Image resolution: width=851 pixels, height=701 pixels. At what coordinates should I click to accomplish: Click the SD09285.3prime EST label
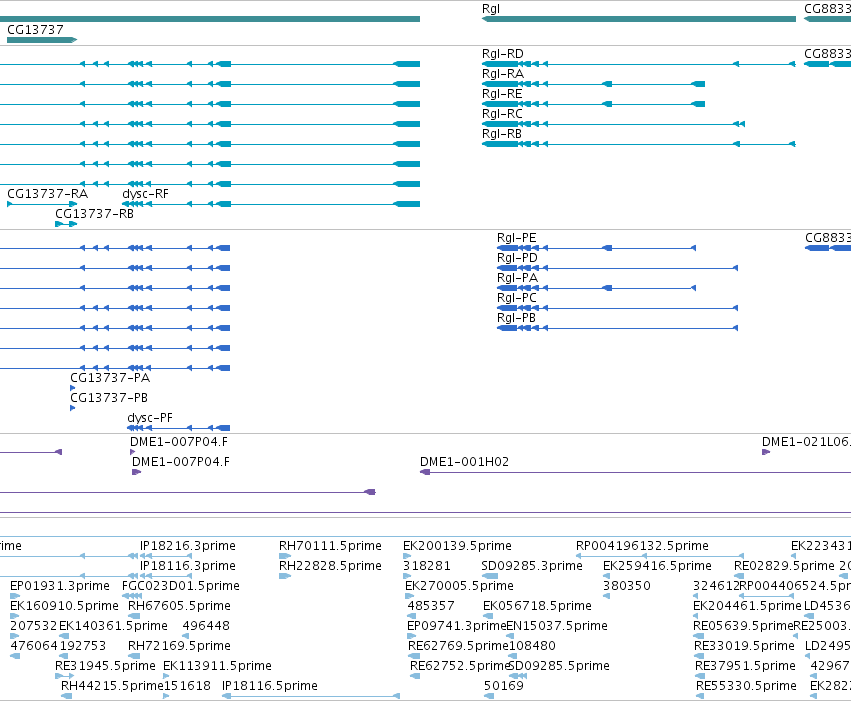pyautogui.click(x=532, y=566)
